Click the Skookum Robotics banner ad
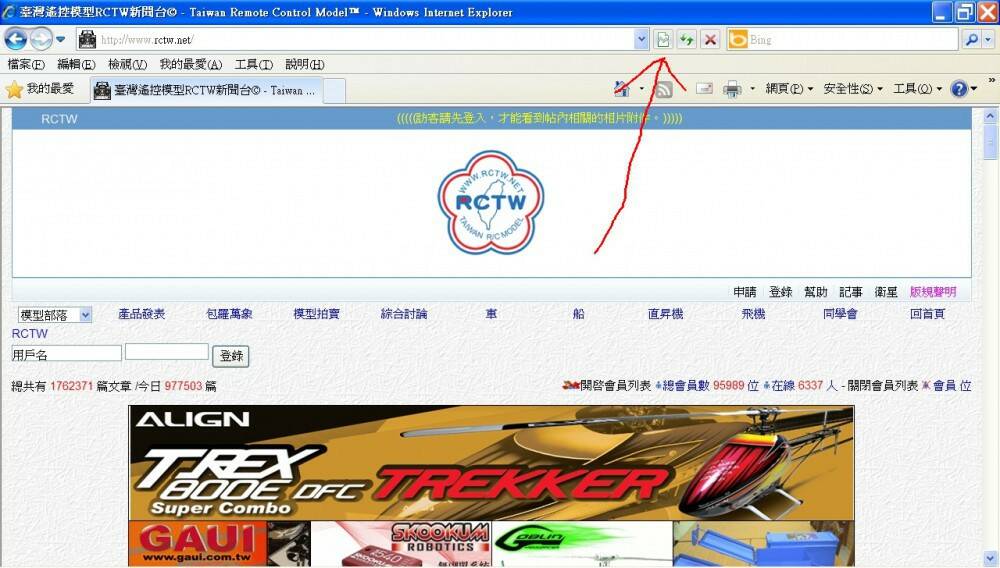Screen dimensions: 1000x568 click(x=401, y=544)
